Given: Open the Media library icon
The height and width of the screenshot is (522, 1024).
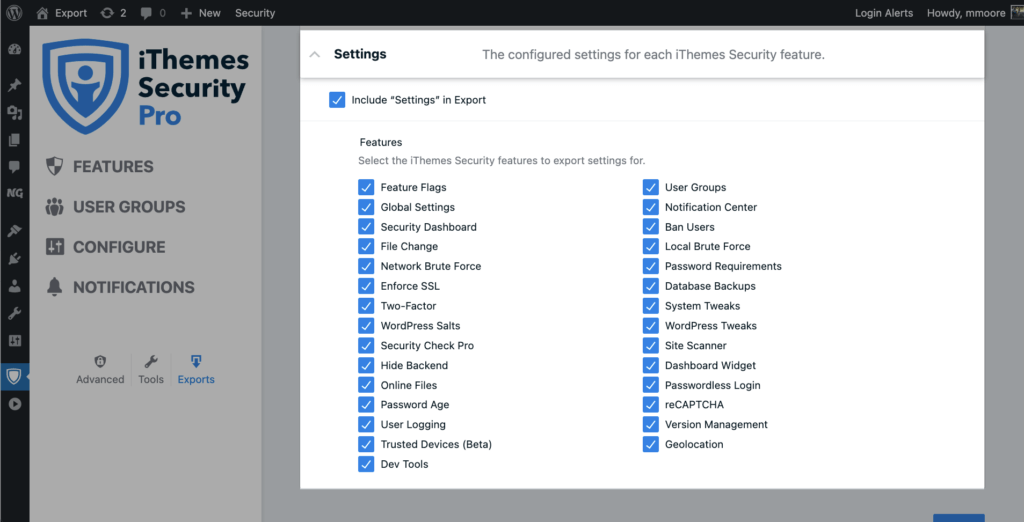Looking at the screenshot, I should tap(14, 113).
